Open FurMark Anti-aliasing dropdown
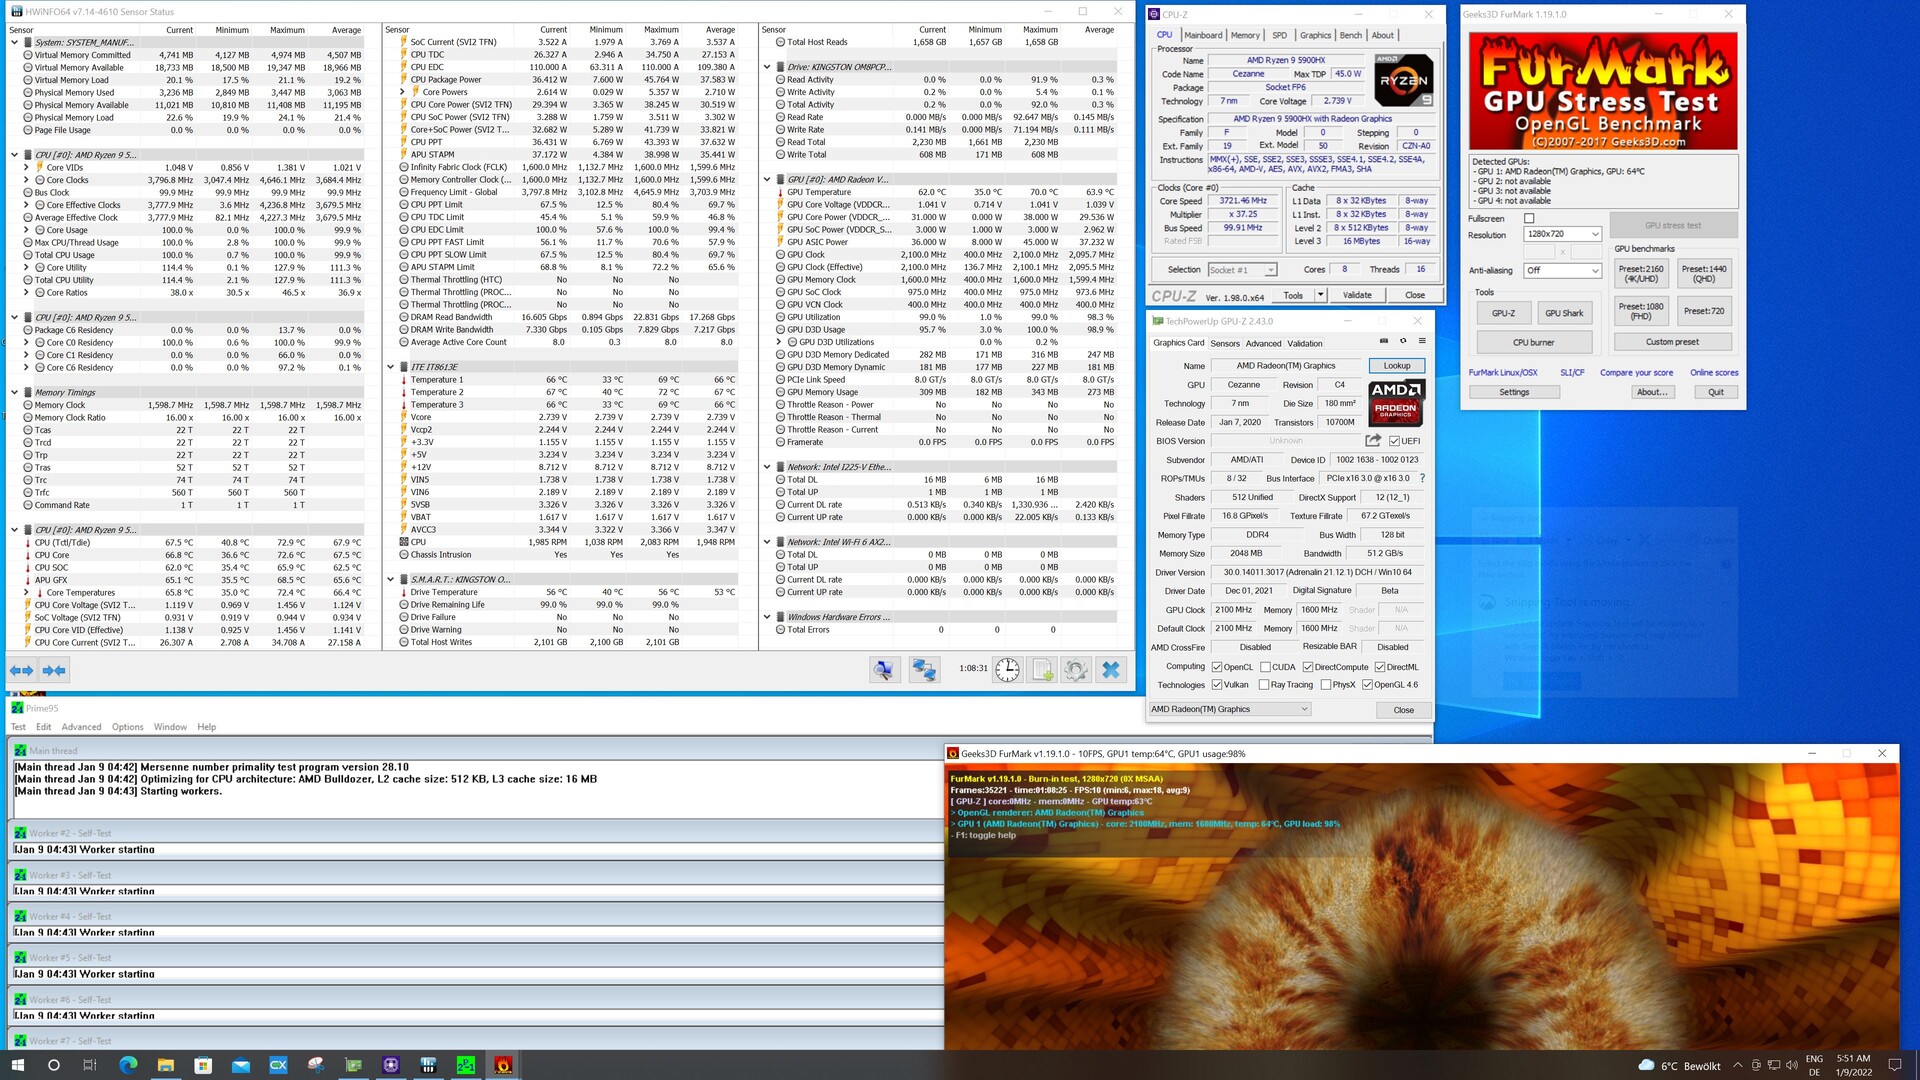The height and width of the screenshot is (1080, 1920). 1563,270
